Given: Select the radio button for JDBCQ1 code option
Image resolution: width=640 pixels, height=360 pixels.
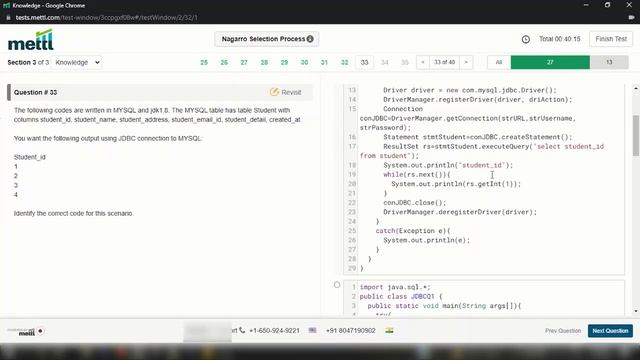Looking at the screenshot, I should pos(337,285).
